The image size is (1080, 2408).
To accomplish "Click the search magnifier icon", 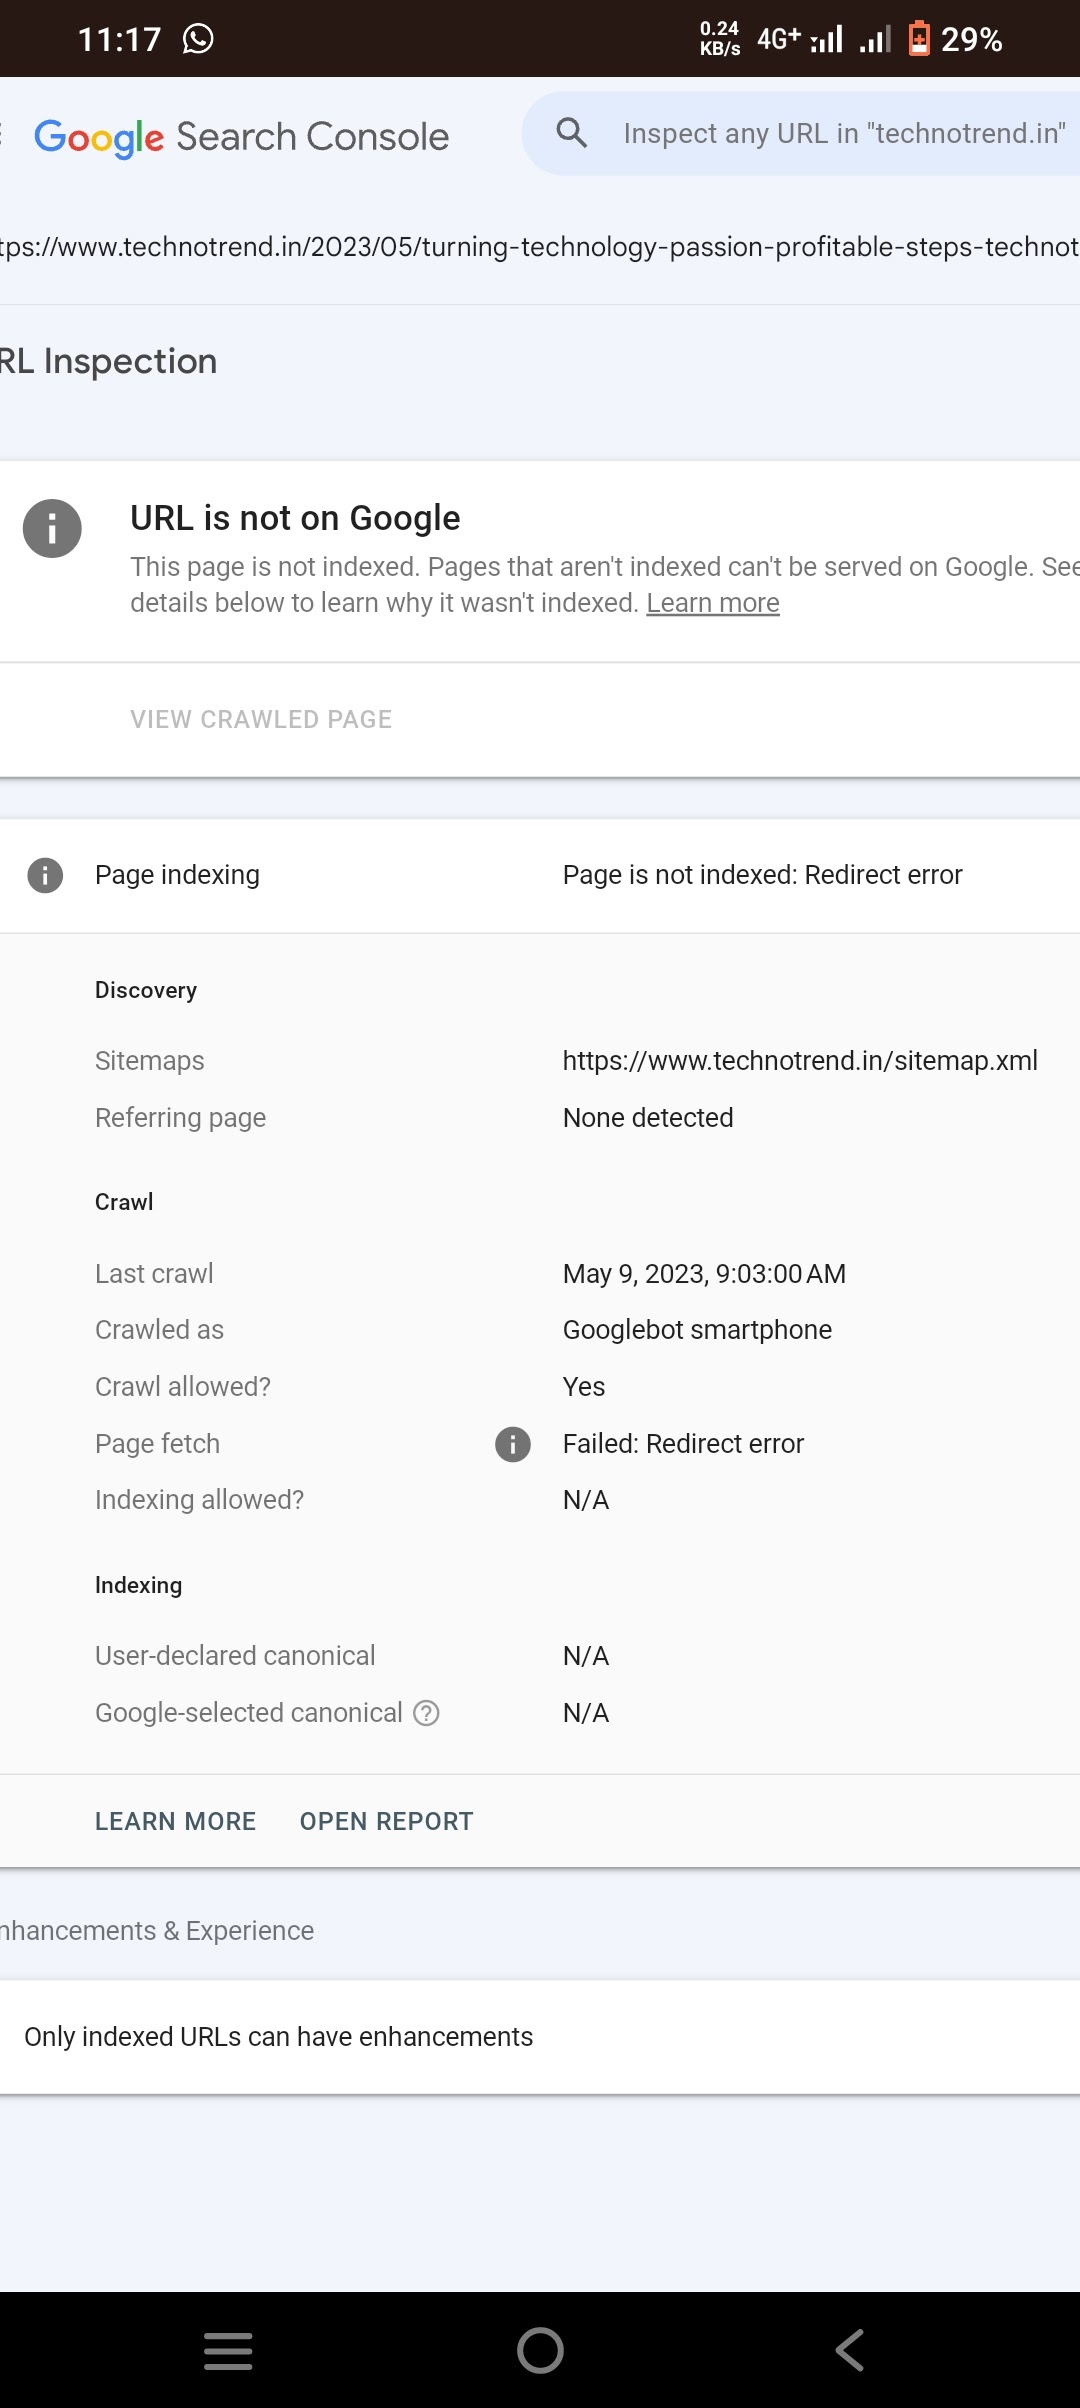I will pyautogui.click(x=571, y=132).
